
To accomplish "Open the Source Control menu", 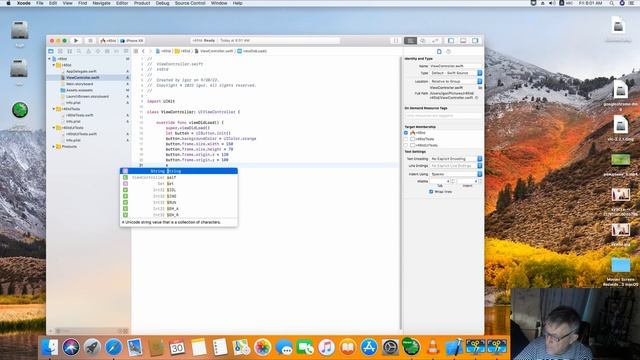I will [190, 3].
